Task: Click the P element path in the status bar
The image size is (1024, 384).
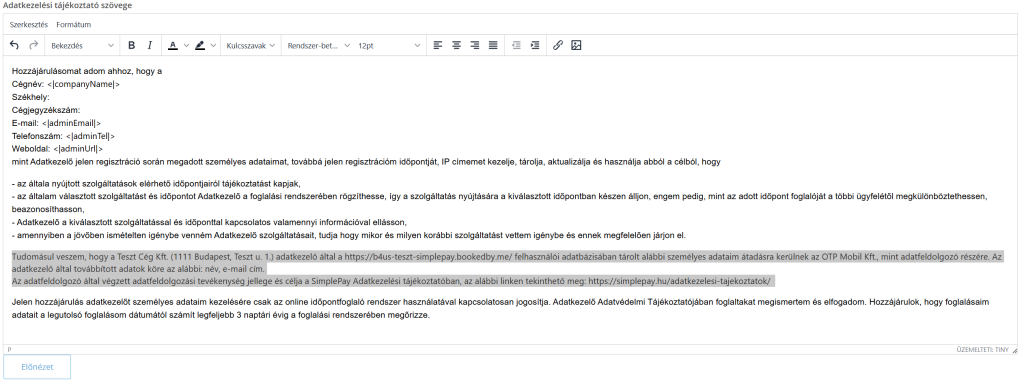Action: coord(9,350)
